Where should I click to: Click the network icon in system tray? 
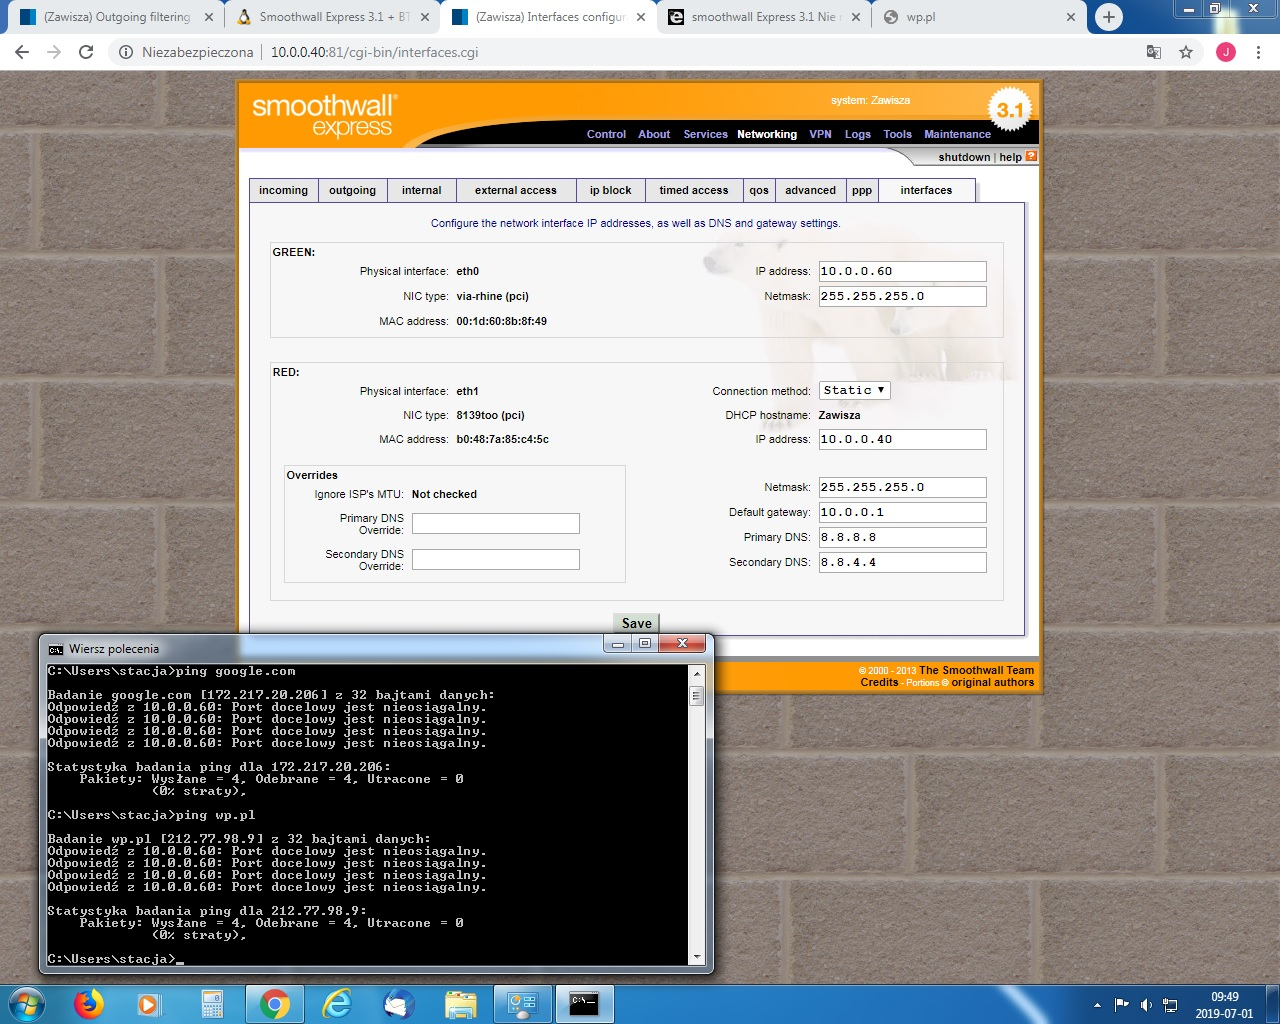(1170, 1005)
